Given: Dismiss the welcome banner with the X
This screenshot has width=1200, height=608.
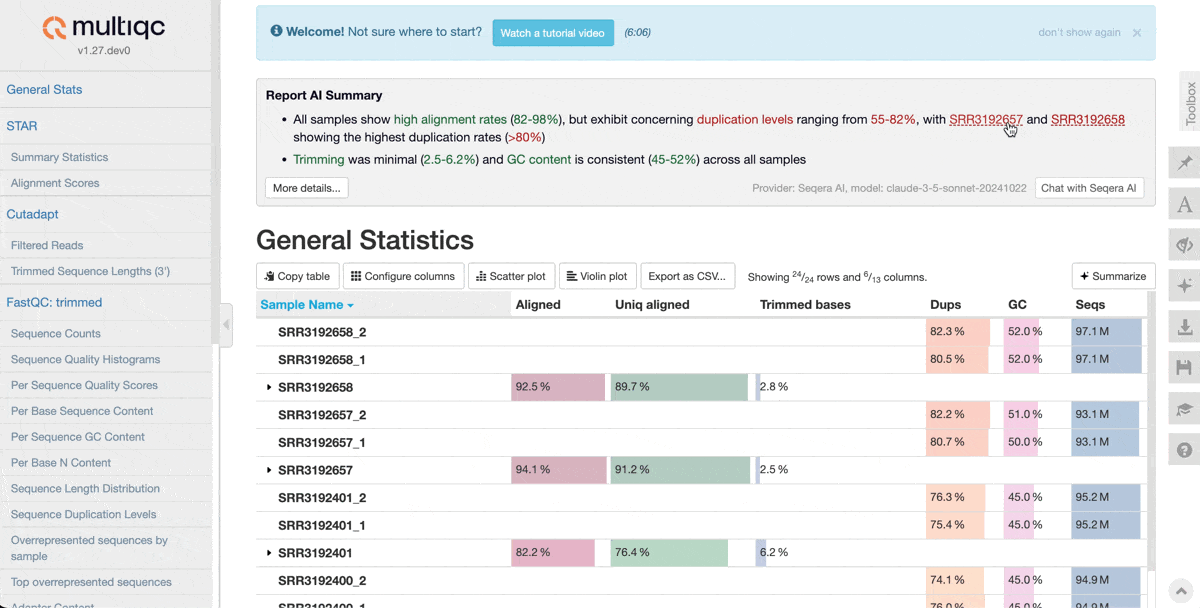Looking at the screenshot, I should click(x=1136, y=32).
